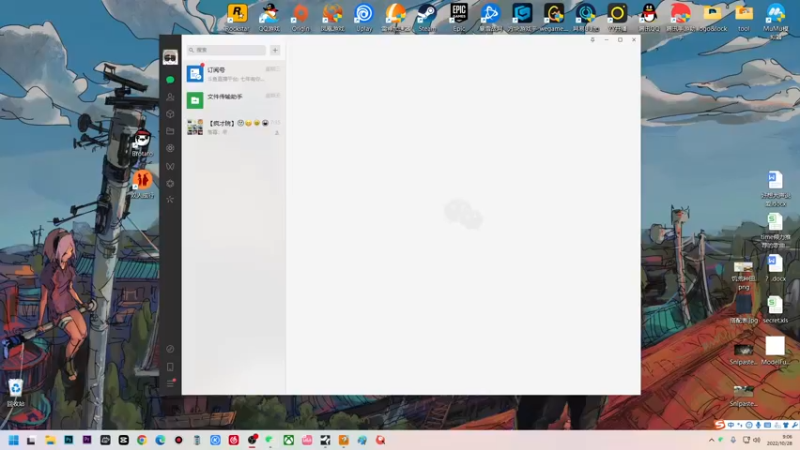Open the WeChat profile avatar
Viewport: 800px width, 450px height.
point(170,57)
